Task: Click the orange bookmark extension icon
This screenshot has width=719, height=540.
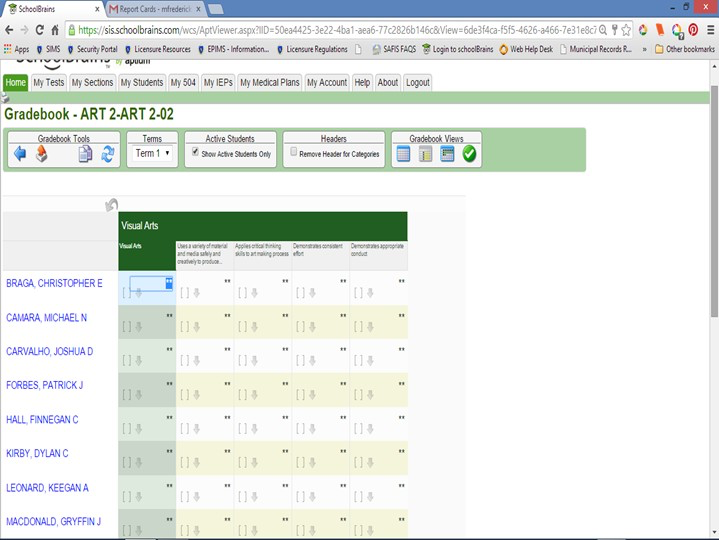Action: tap(660, 30)
